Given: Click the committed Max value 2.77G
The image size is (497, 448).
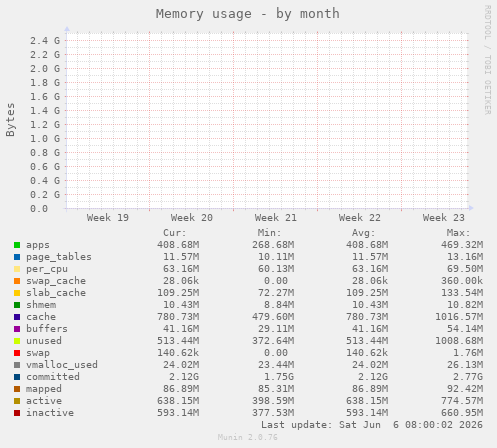Looking at the screenshot, I should [468, 377].
